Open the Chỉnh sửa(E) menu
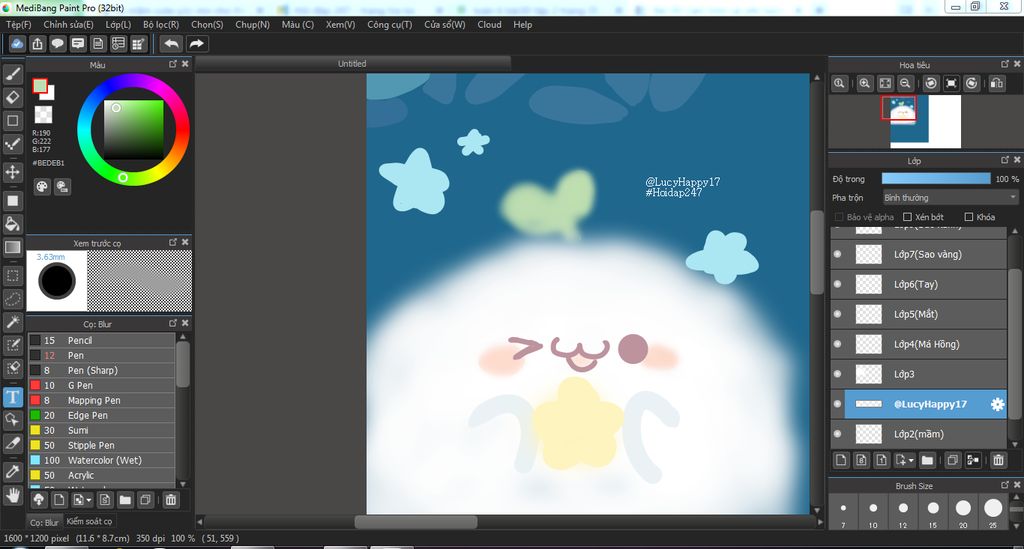Image resolution: width=1024 pixels, height=549 pixels. (x=68, y=24)
